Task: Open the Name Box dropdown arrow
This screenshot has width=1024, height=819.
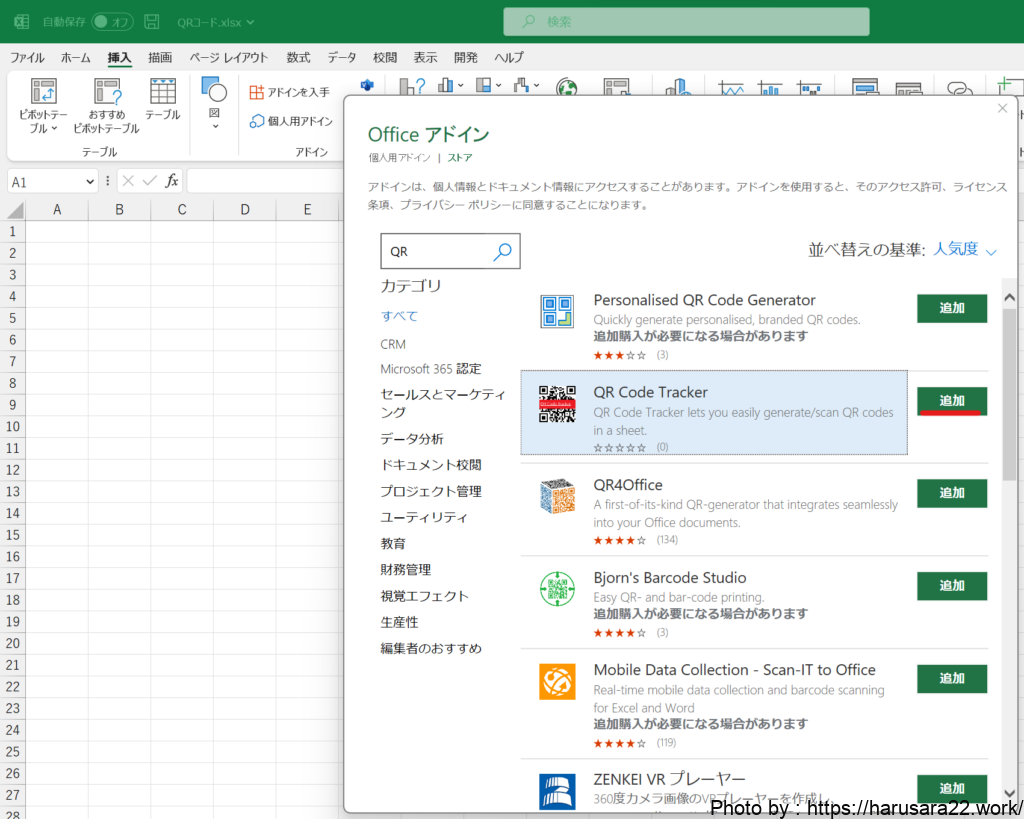Action: pos(90,181)
